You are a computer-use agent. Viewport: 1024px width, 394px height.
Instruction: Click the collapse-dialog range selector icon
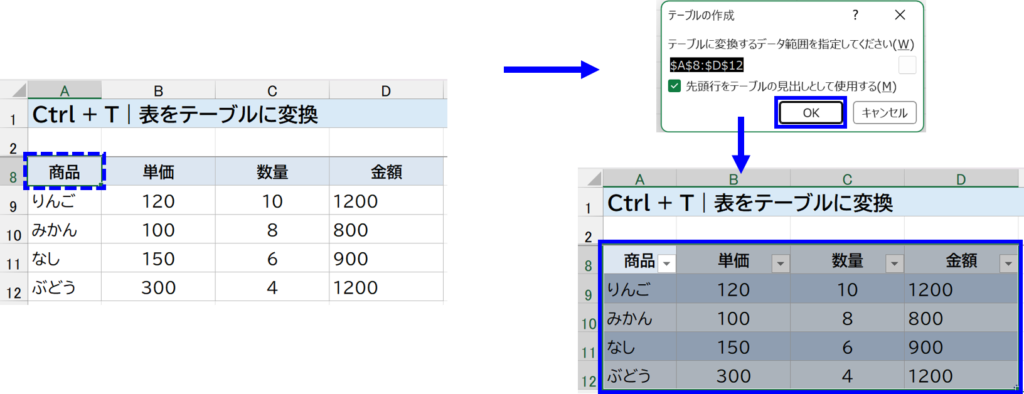click(x=907, y=65)
